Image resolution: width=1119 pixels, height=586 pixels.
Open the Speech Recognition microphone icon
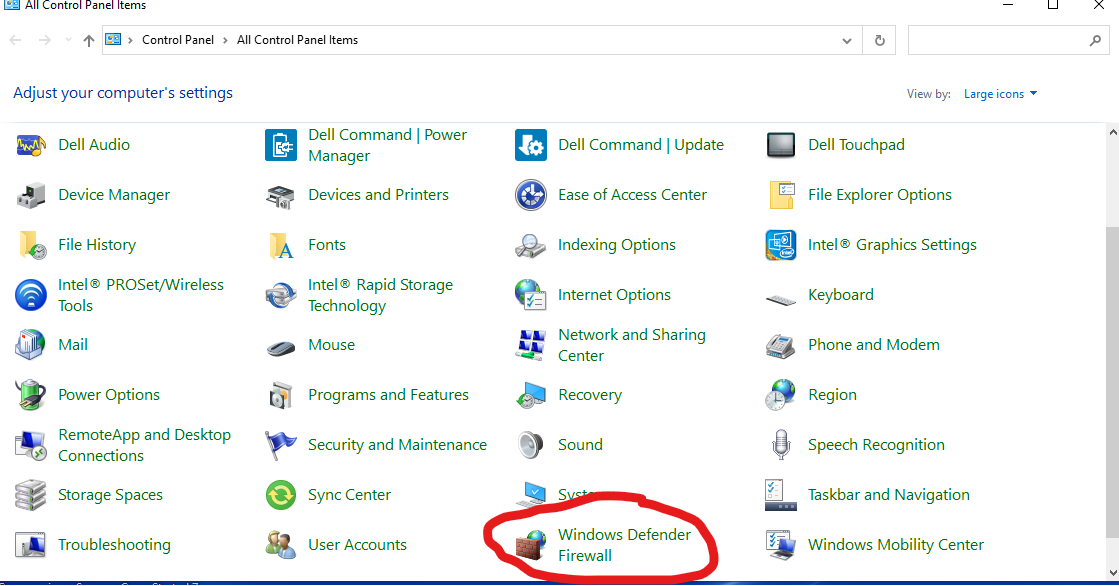(x=781, y=445)
